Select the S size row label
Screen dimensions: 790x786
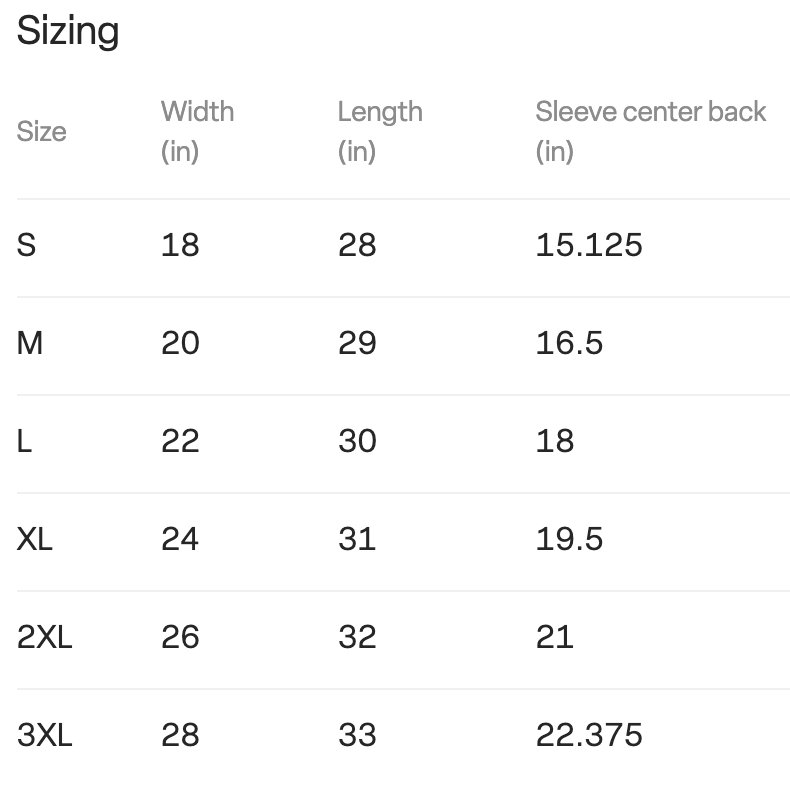26,245
